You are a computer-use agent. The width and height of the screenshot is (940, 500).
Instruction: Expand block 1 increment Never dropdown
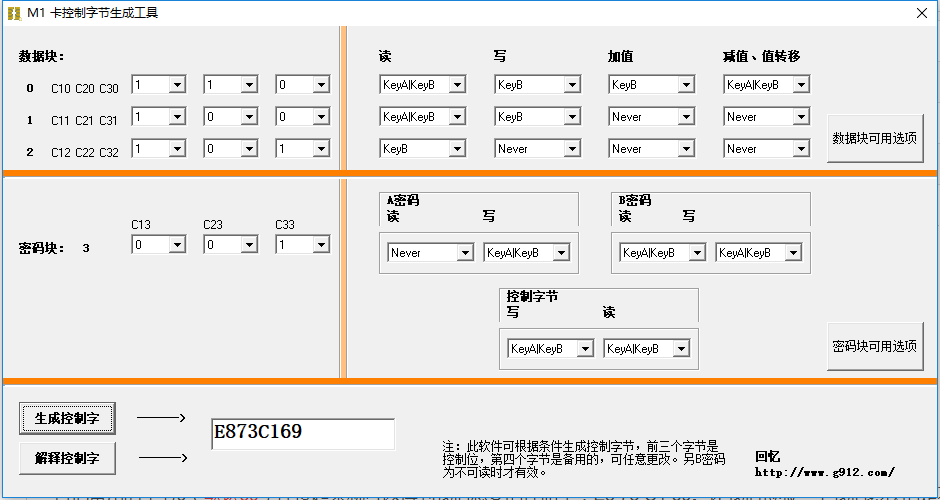tap(686, 116)
